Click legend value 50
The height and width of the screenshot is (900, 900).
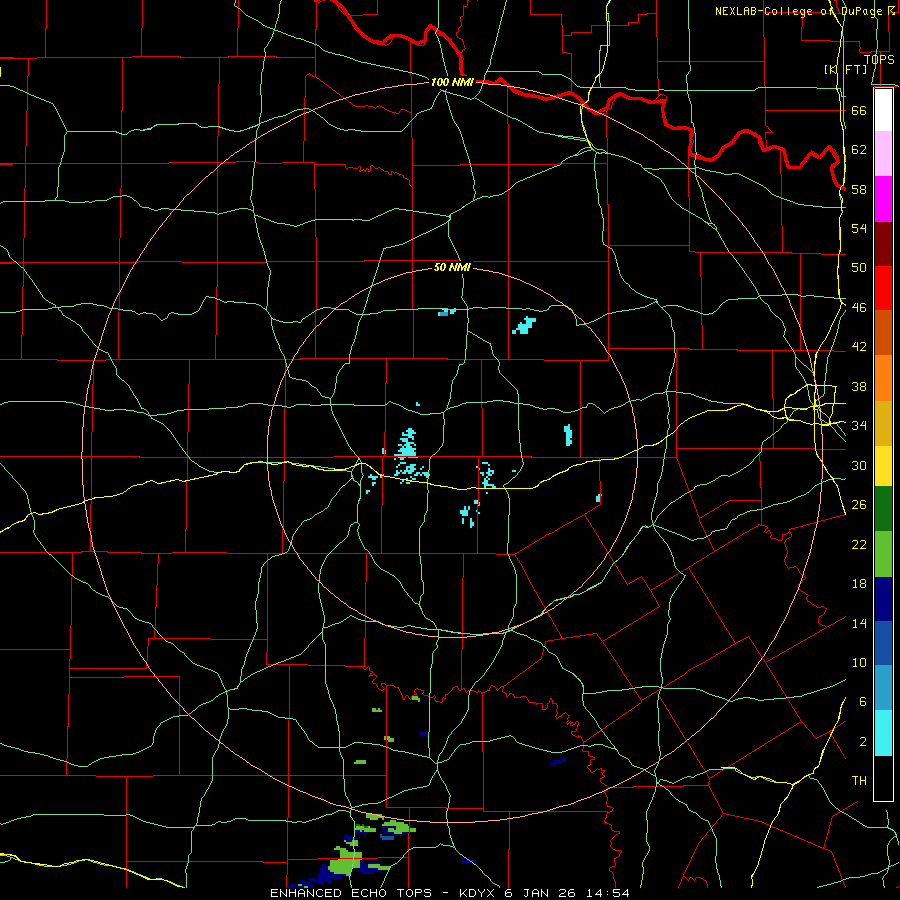[859, 267]
